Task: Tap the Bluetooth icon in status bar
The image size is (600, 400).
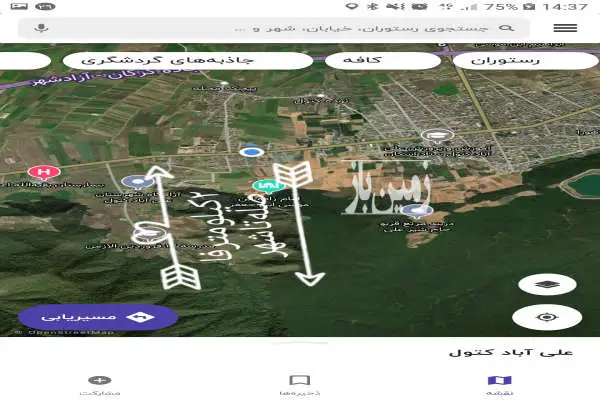Action: pyautogui.click(x=372, y=6)
